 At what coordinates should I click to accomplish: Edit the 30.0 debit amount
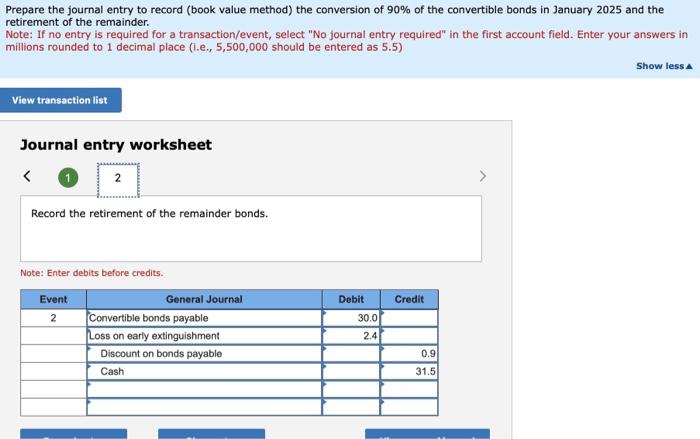(x=351, y=318)
